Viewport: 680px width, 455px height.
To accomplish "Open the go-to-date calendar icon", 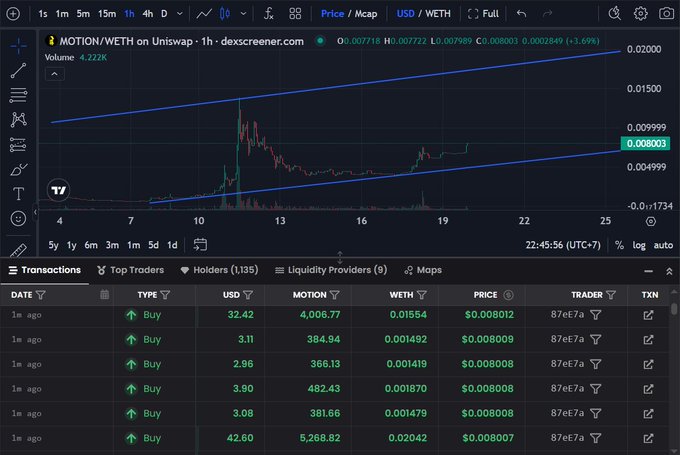I will click(x=200, y=245).
